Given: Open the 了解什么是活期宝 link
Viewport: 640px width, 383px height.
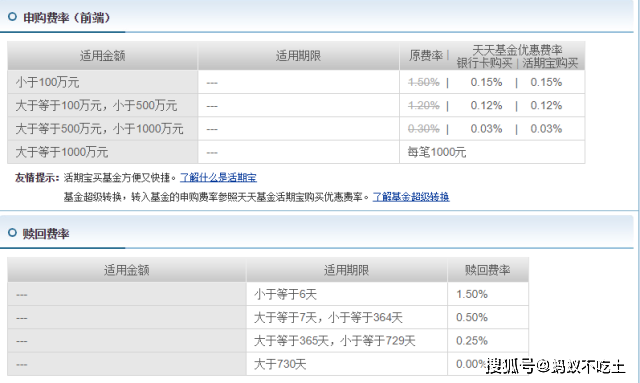Looking at the screenshot, I should [218, 178].
